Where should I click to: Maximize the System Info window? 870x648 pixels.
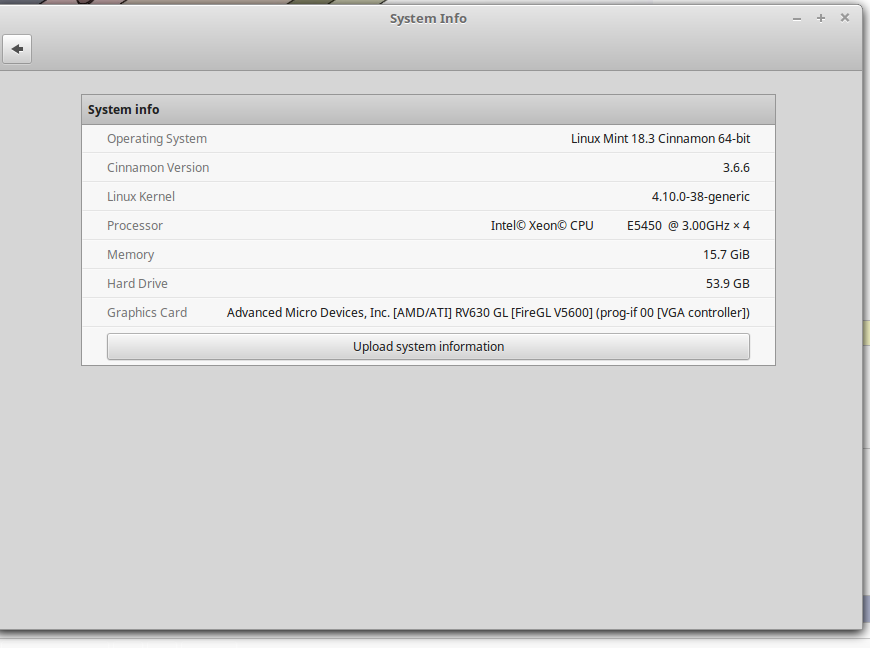coord(821,18)
